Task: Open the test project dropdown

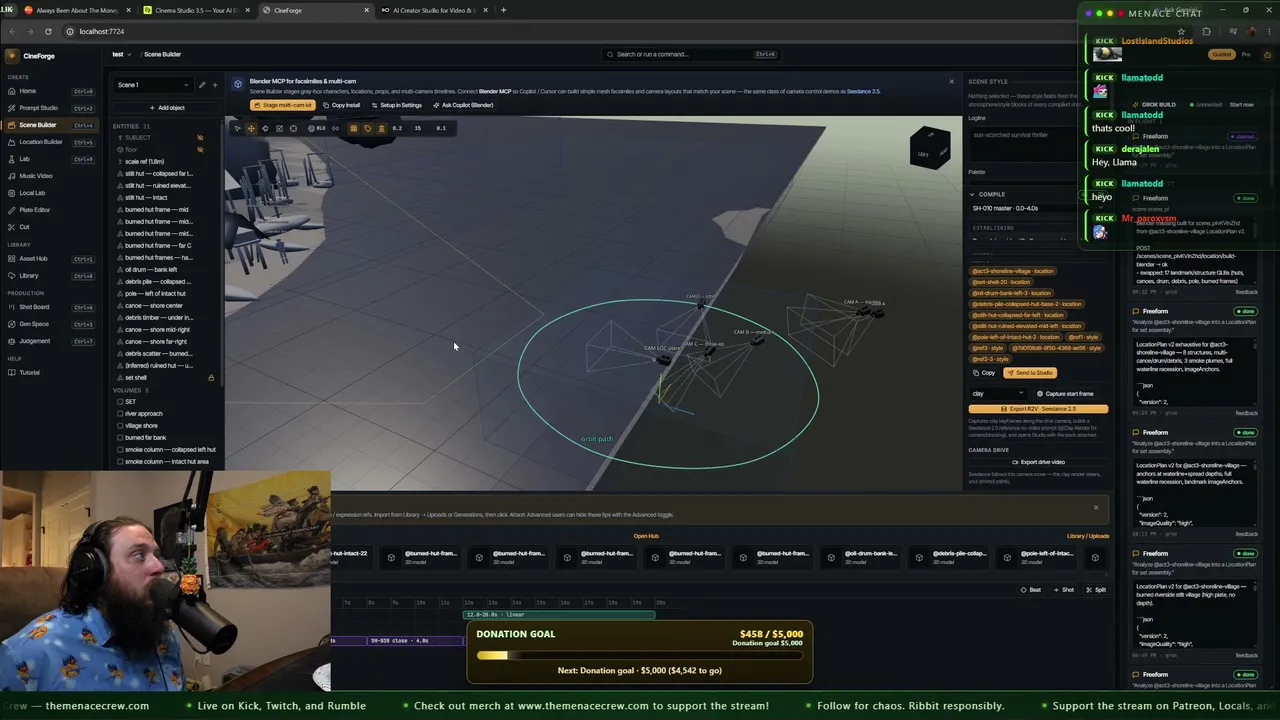Action: tap(121, 54)
